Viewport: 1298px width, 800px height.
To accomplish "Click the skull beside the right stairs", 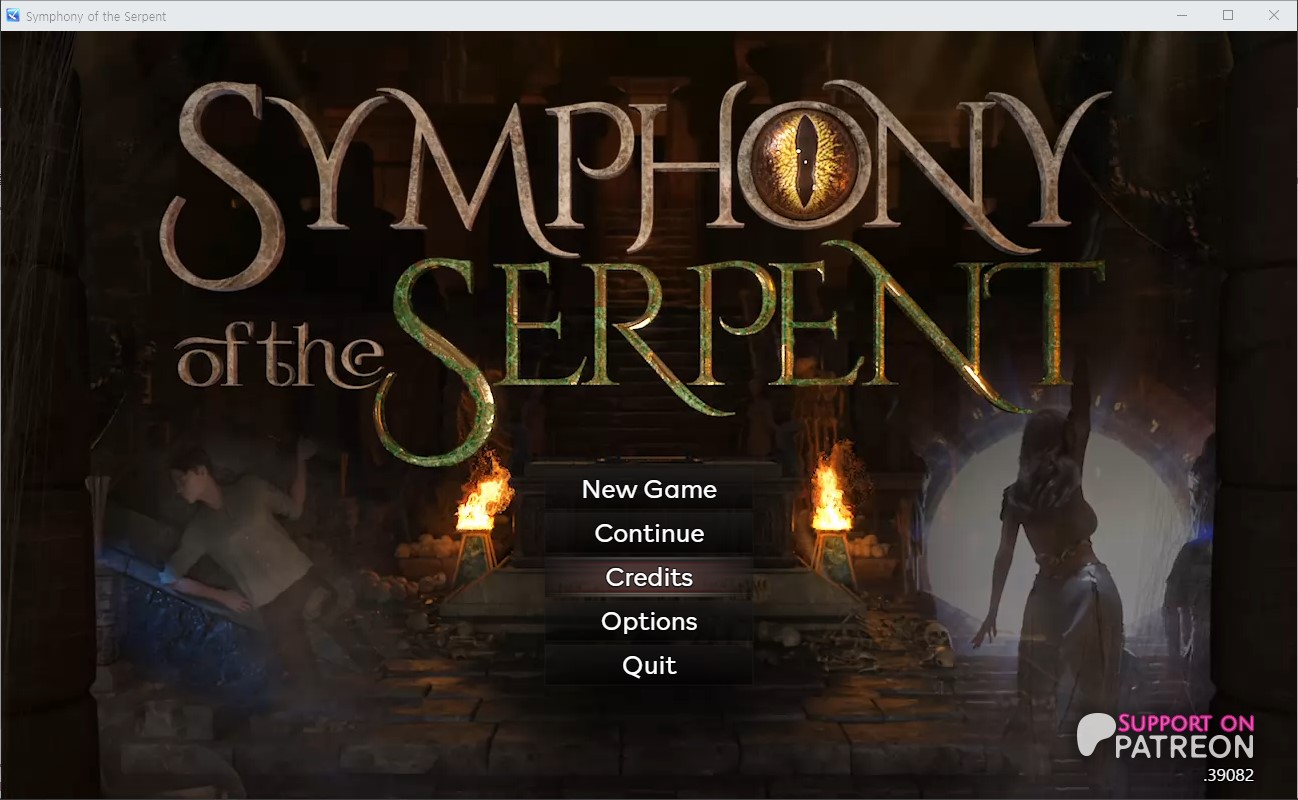I will coord(937,633).
